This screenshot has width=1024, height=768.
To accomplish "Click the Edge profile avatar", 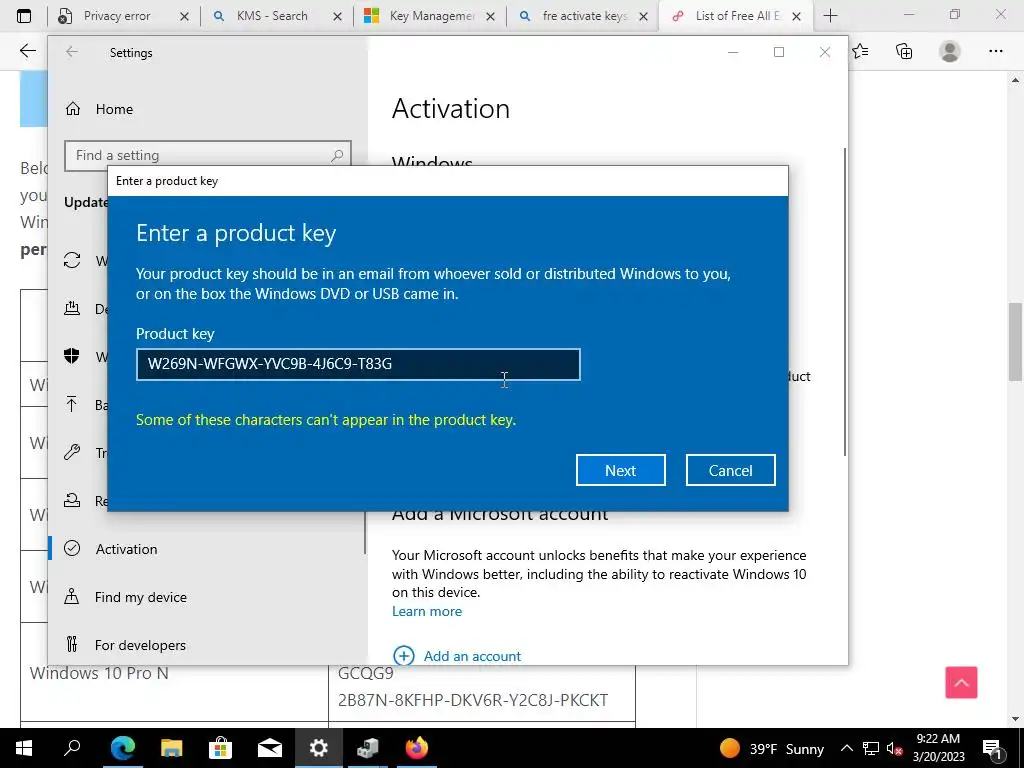I will (x=950, y=51).
